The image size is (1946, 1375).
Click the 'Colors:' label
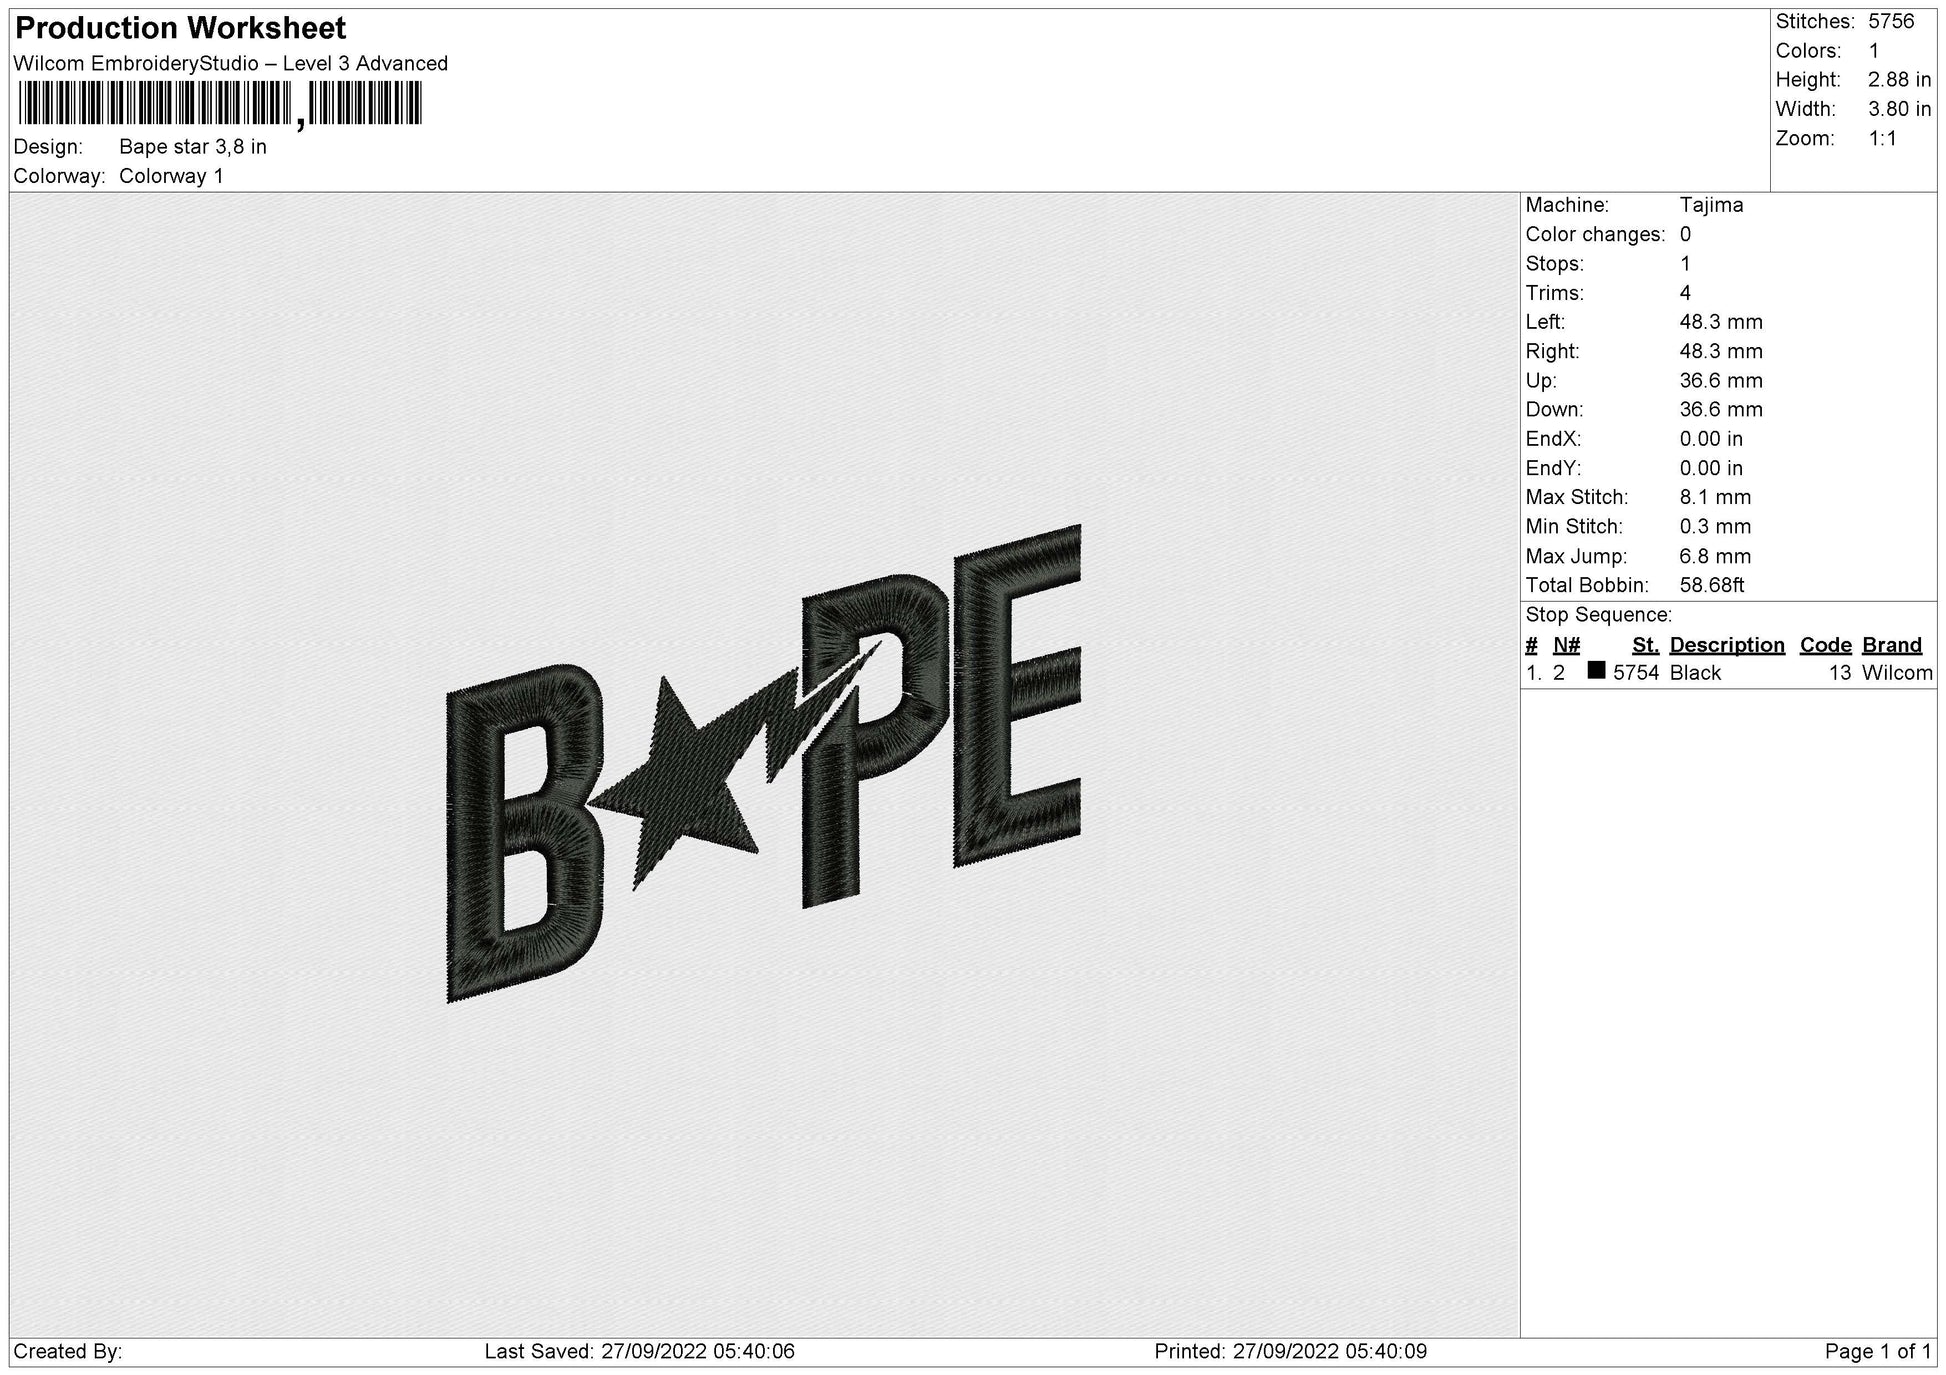(1808, 51)
